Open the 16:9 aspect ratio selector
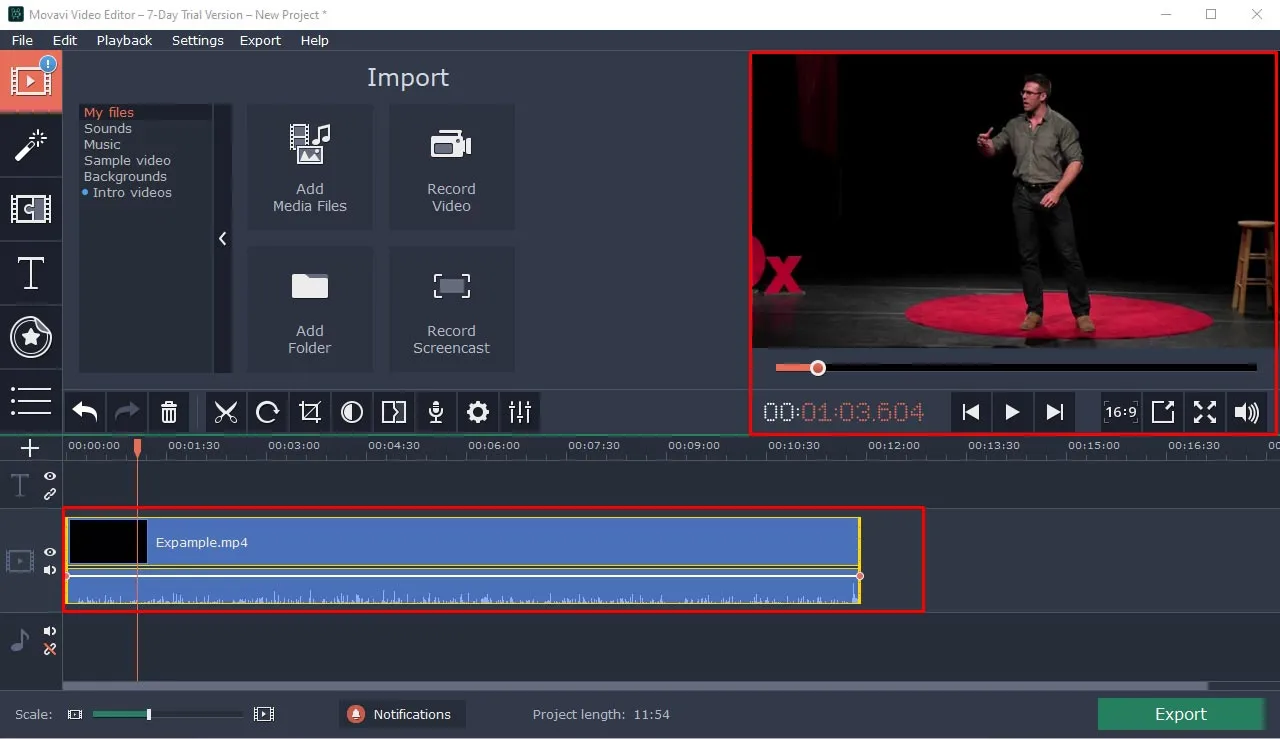The height and width of the screenshot is (739, 1280). [x=1121, y=412]
